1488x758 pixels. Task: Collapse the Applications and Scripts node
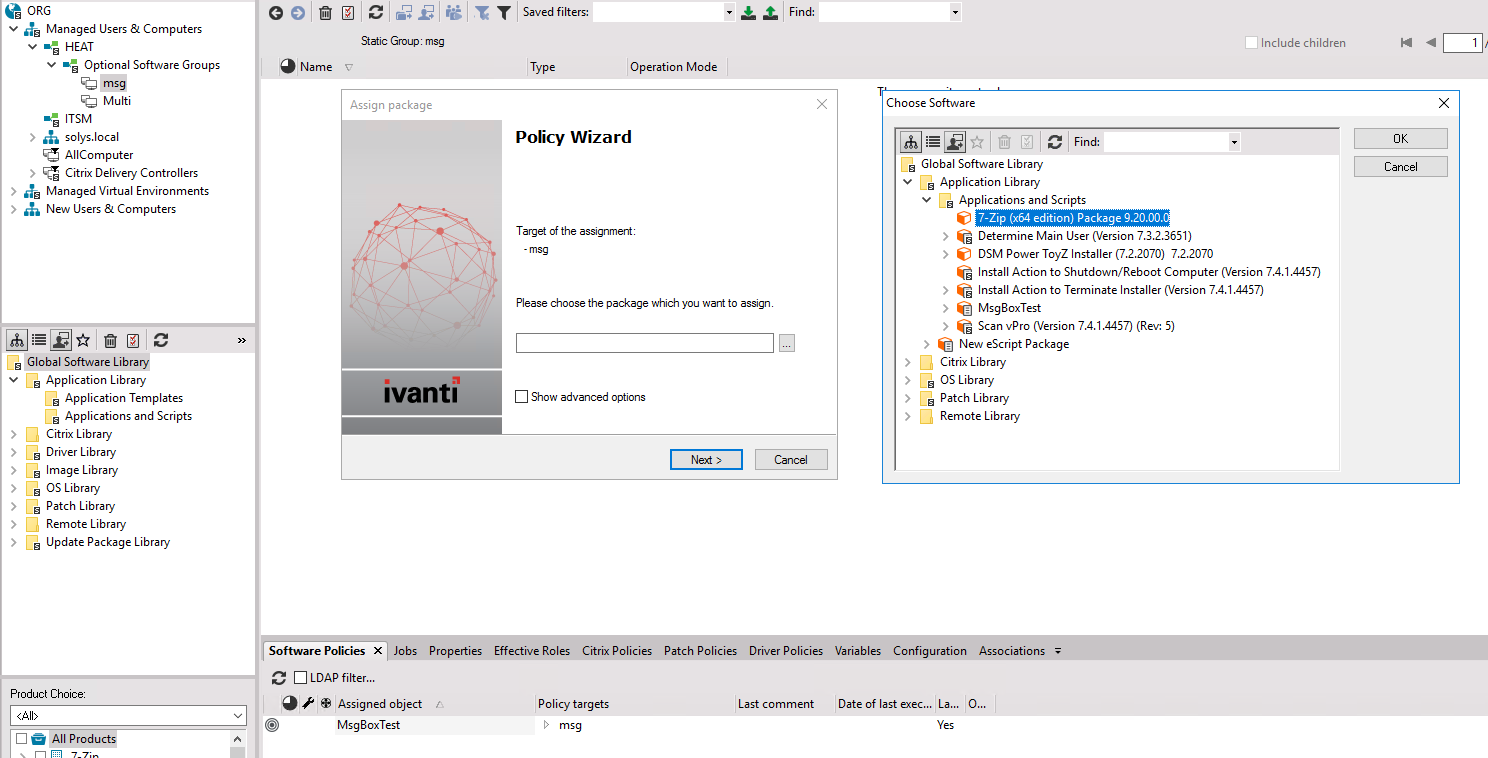click(925, 199)
